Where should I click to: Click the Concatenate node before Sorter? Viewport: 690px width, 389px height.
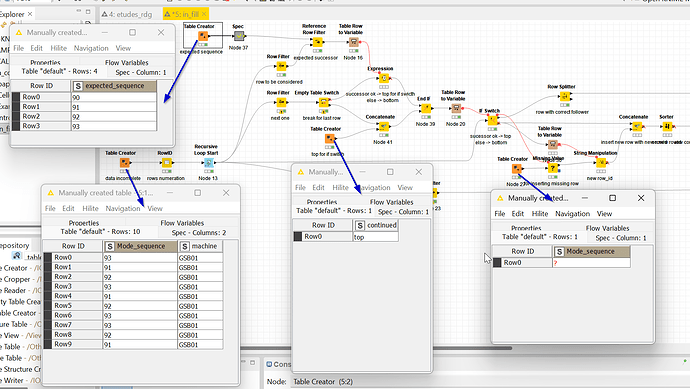[637, 126]
